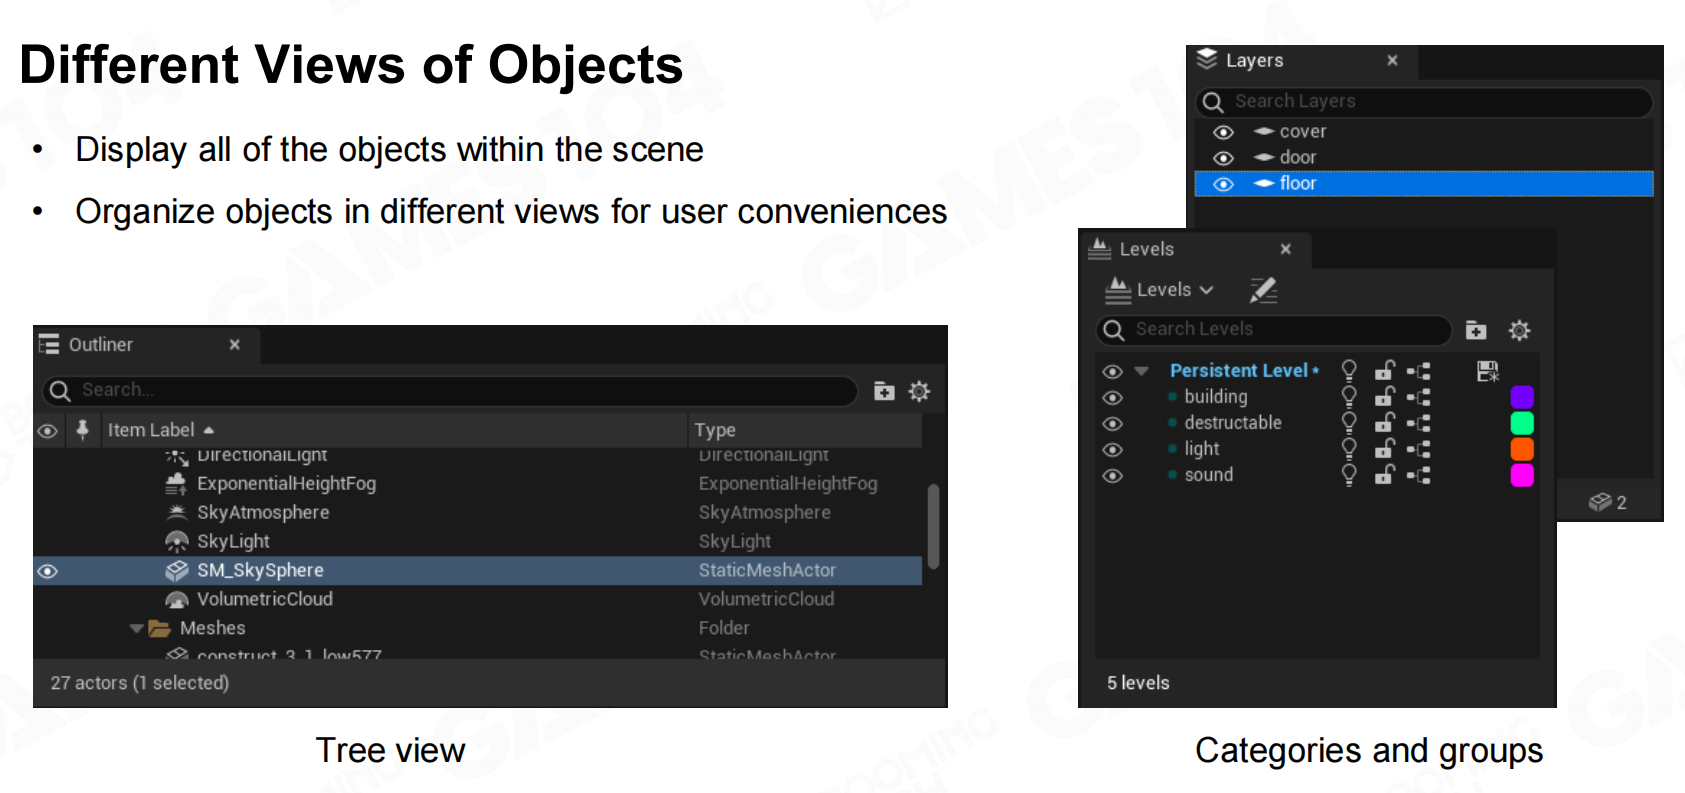Viewport: 1685px width, 793px height.
Task: Switch to the Layers tab
Action: [x=1254, y=61]
